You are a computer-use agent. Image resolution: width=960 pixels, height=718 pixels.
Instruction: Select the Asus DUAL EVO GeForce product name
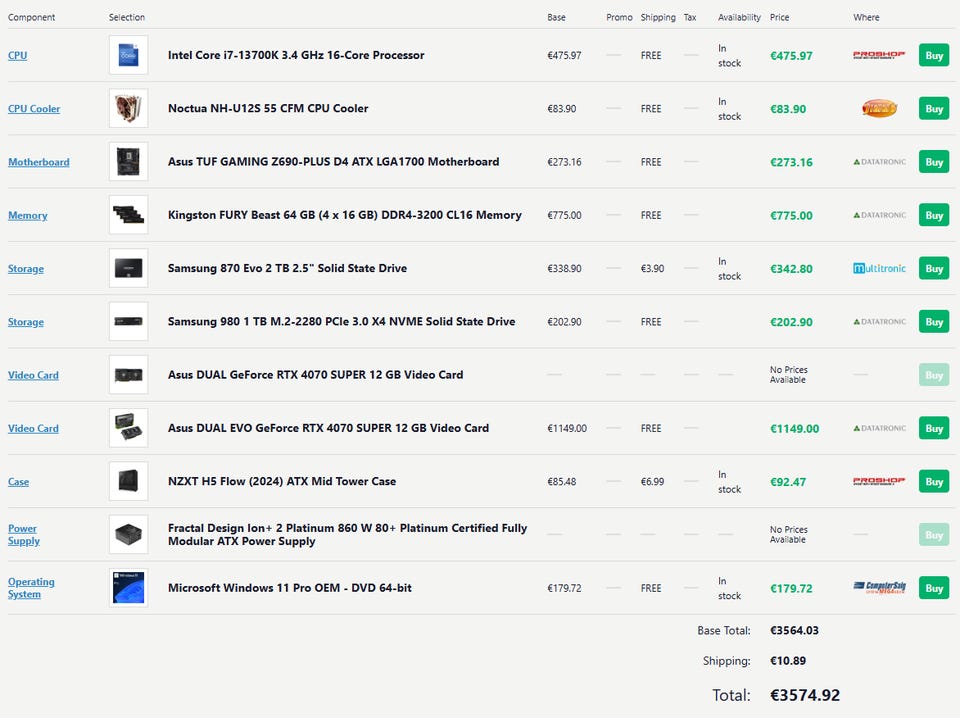click(x=328, y=428)
